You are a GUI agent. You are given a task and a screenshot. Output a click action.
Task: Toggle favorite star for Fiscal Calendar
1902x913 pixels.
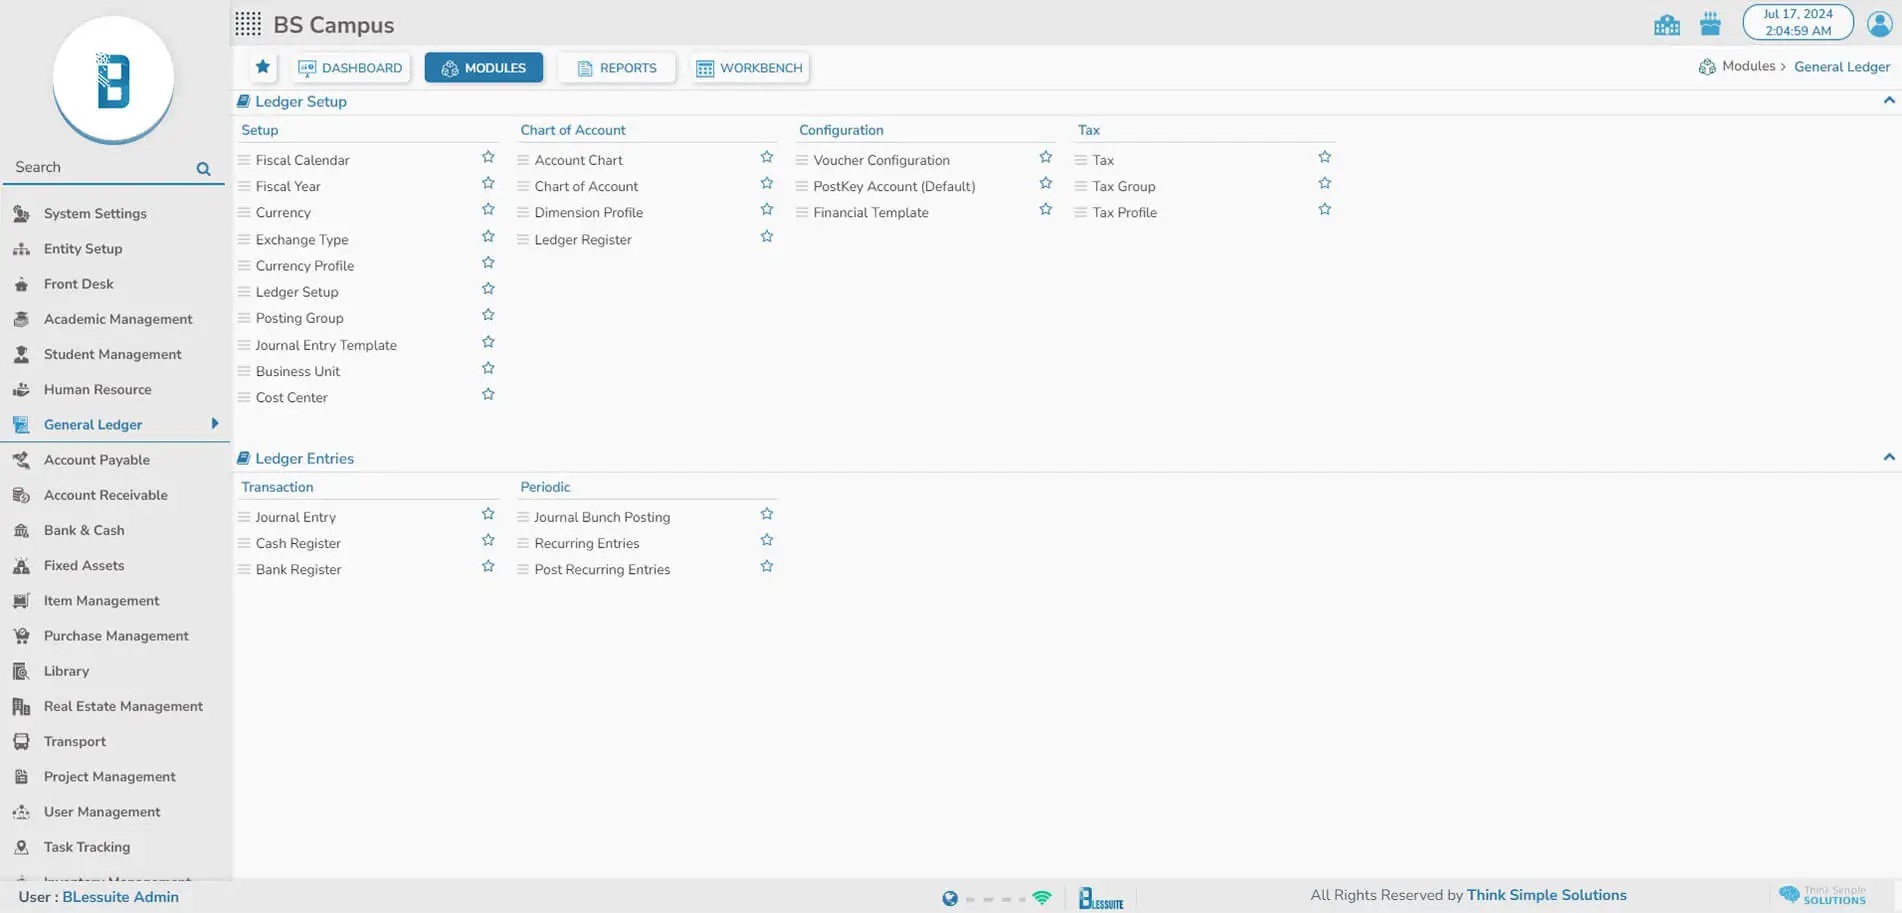click(488, 157)
